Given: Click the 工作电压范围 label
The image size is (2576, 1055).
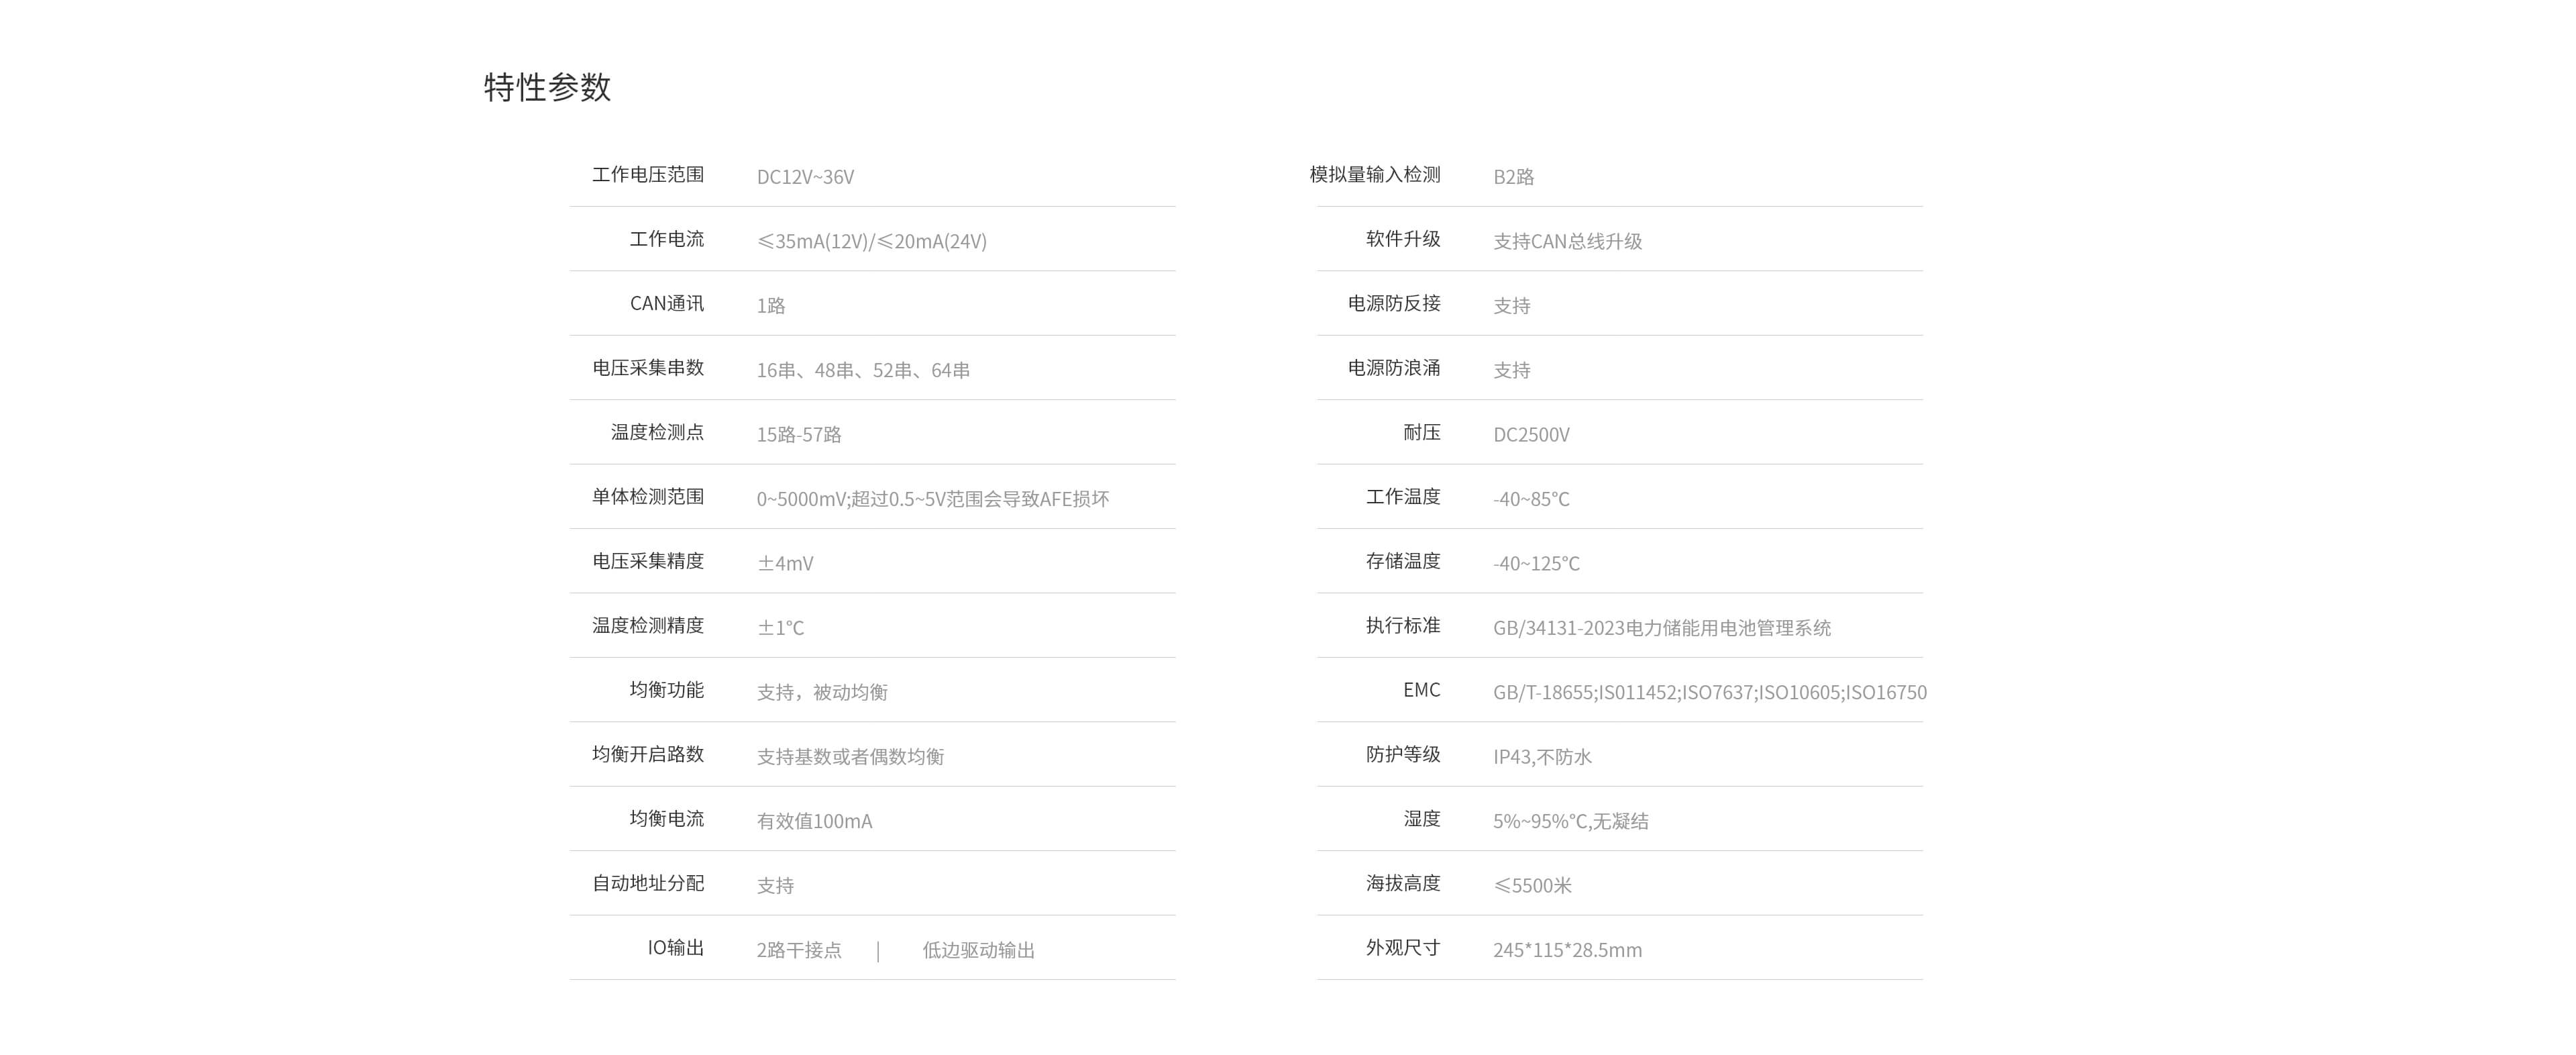Looking at the screenshot, I should pyautogui.click(x=648, y=175).
